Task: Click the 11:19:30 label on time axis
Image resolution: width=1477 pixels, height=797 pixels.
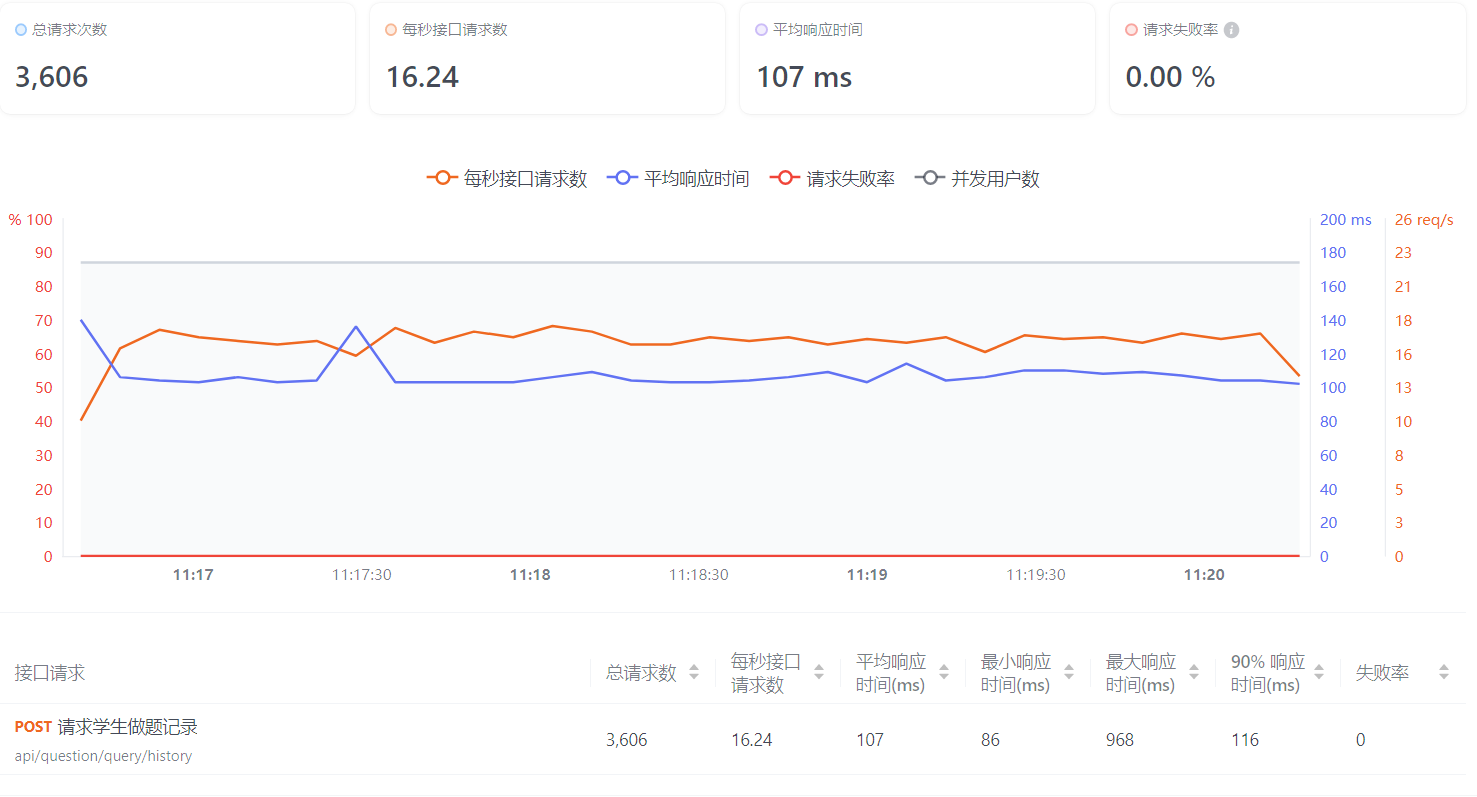Action: pyautogui.click(x=1035, y=575)
